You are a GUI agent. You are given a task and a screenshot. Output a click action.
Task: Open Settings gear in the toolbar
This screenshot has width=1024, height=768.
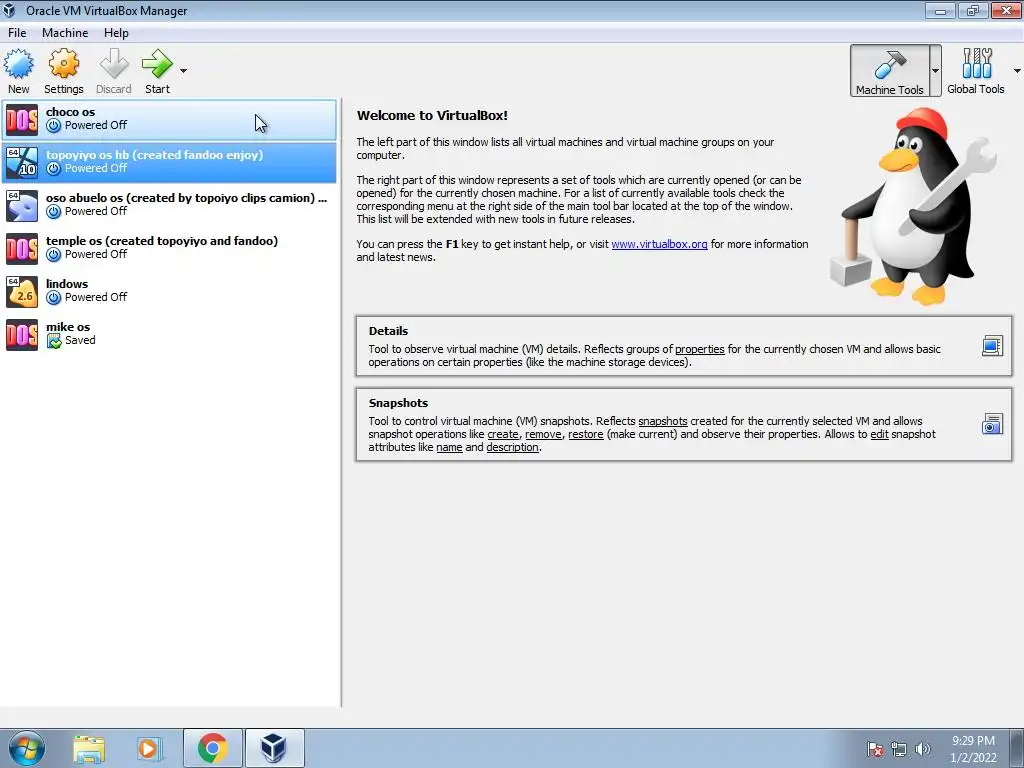[x=63, y=64]
